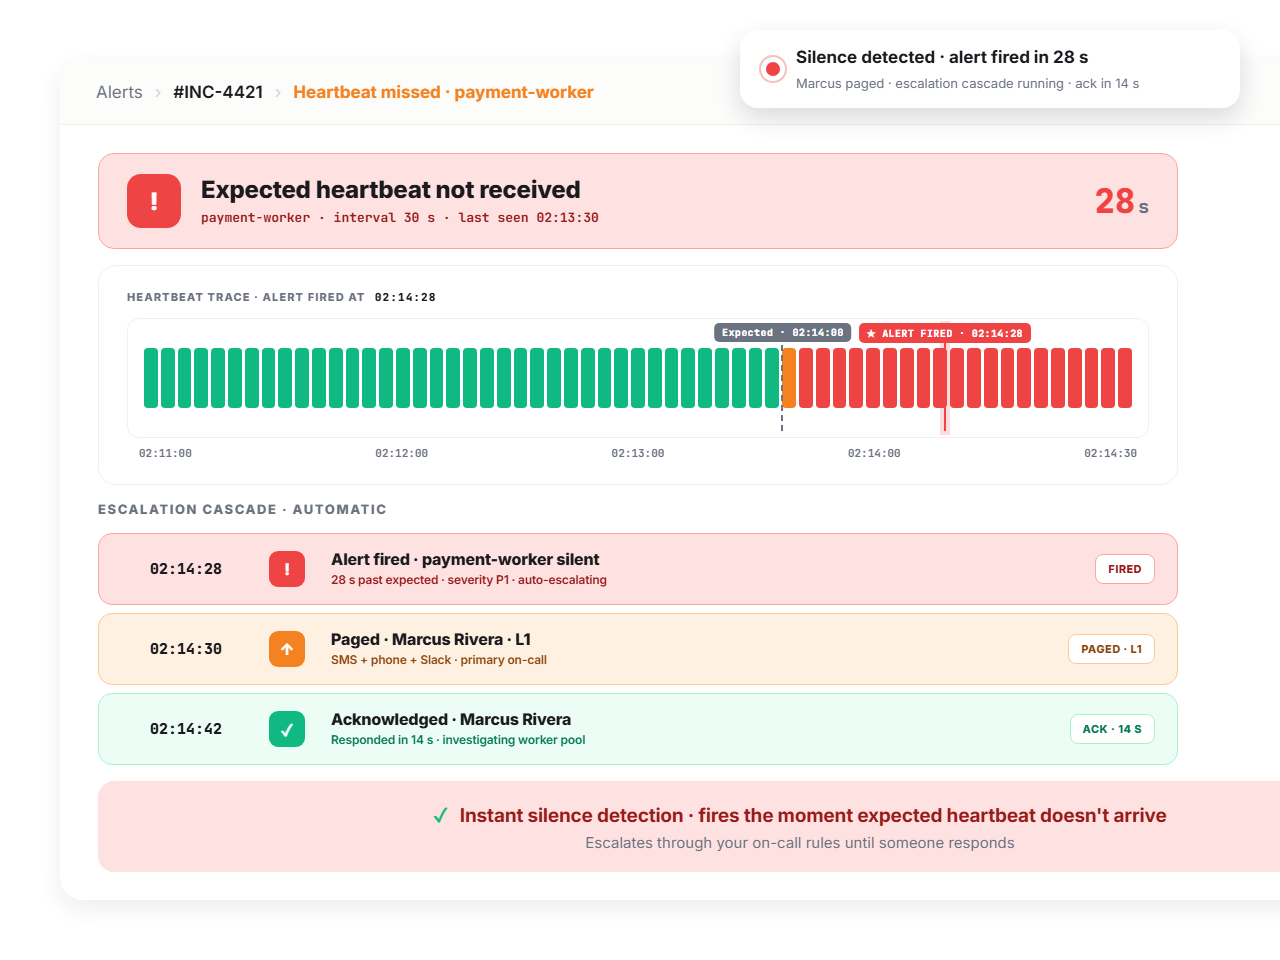Select the Acknowledged Marcus Rivera cascade row
Image resolution: width=1280 pixels, height=960 pixels.
638,729
